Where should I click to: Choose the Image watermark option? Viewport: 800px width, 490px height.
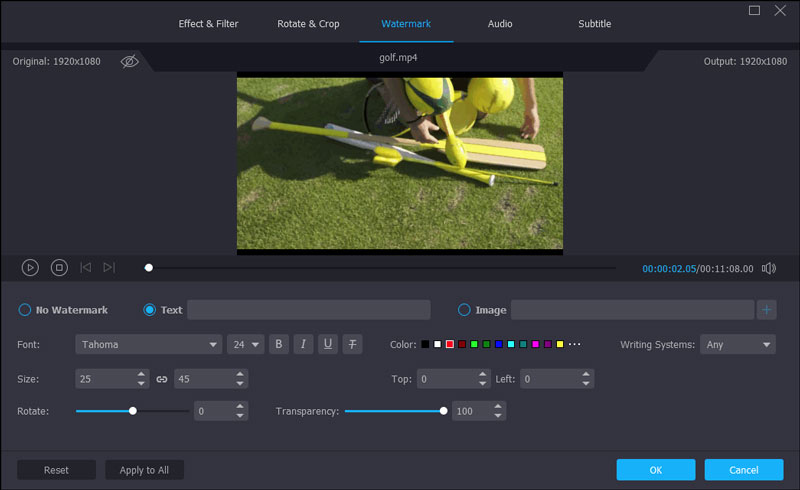click(x=464, y=310)
